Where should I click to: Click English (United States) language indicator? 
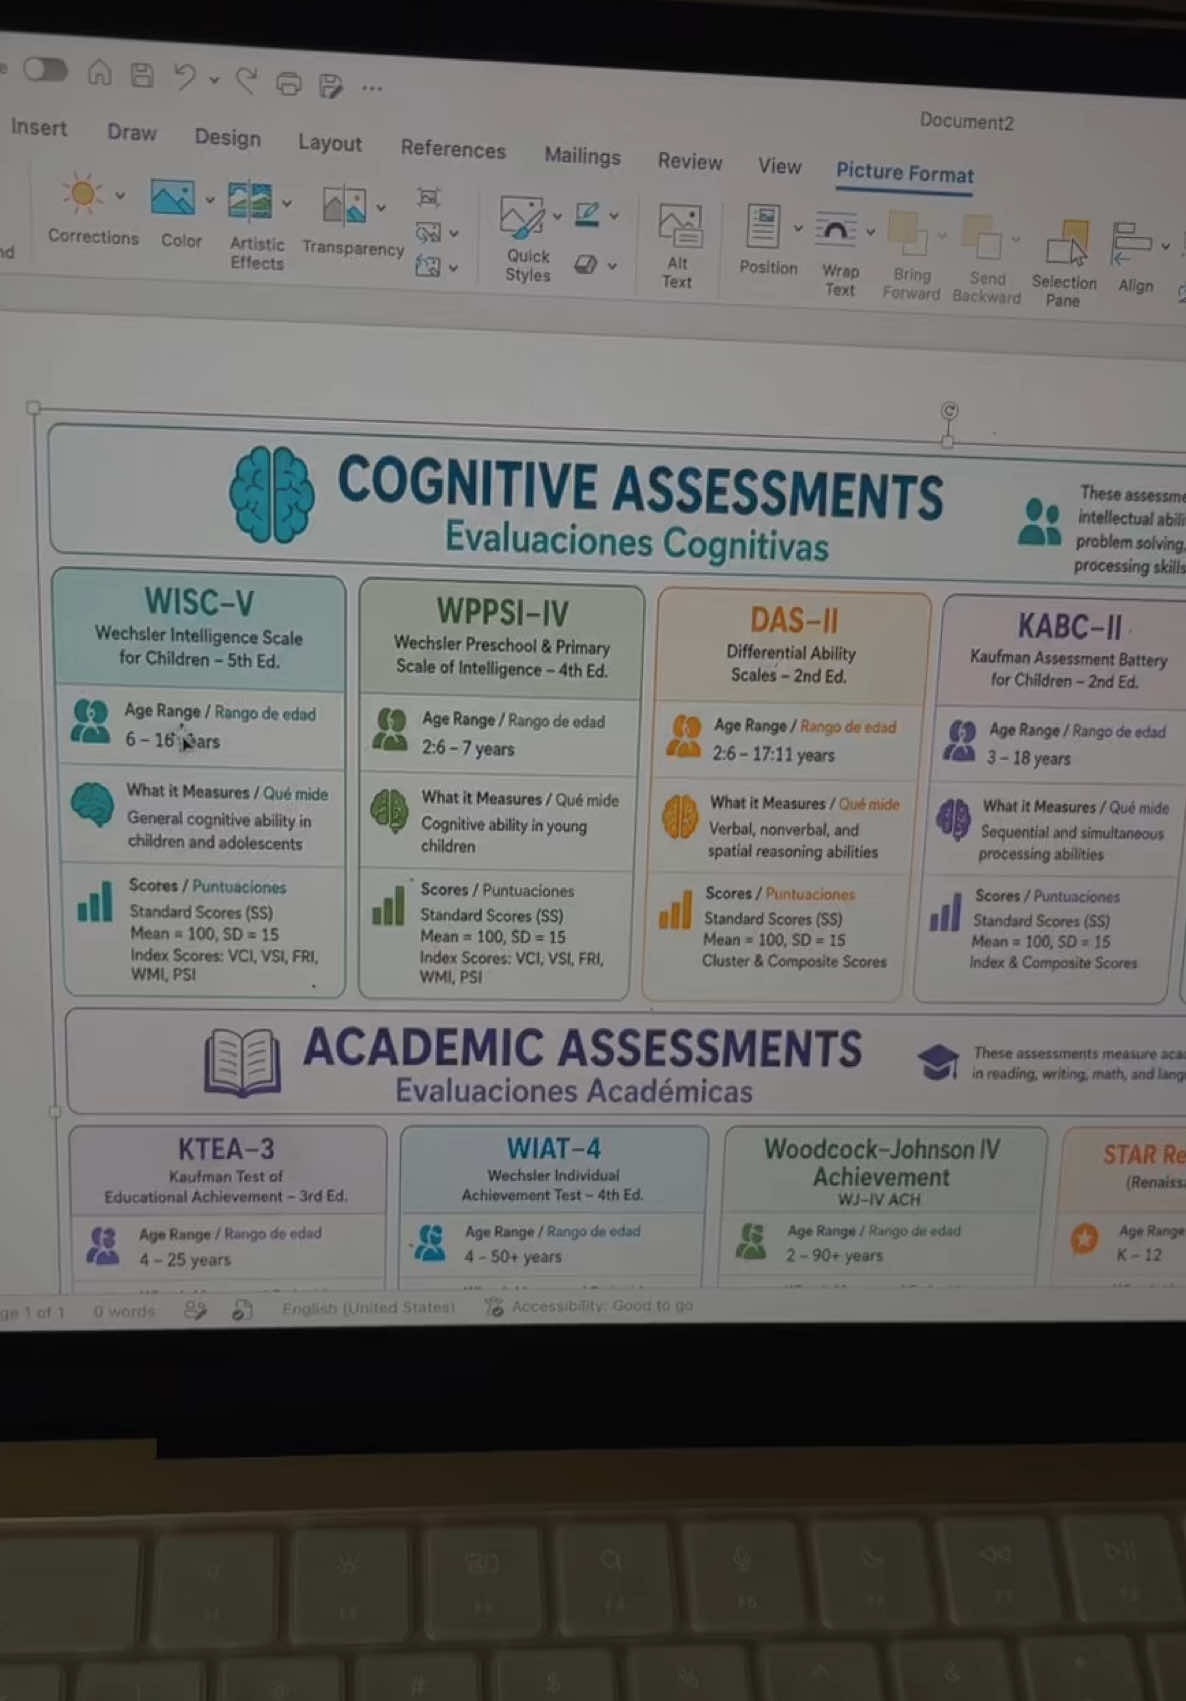pos(368,1307)
